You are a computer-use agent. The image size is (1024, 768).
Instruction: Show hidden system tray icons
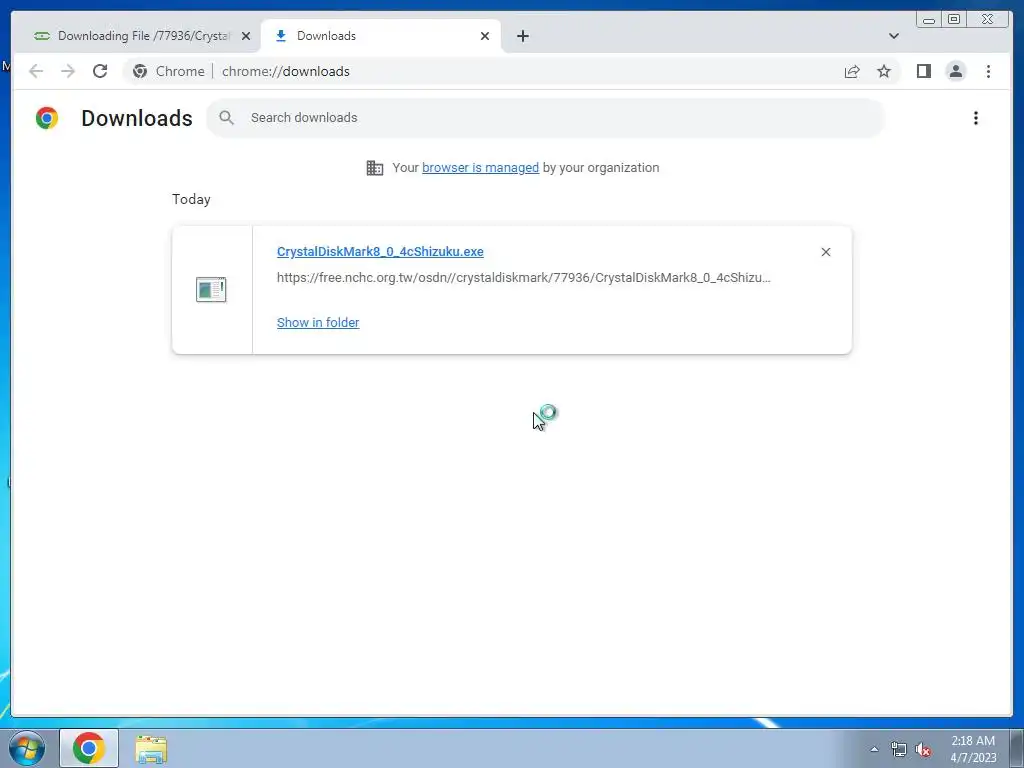coord(874,749)
